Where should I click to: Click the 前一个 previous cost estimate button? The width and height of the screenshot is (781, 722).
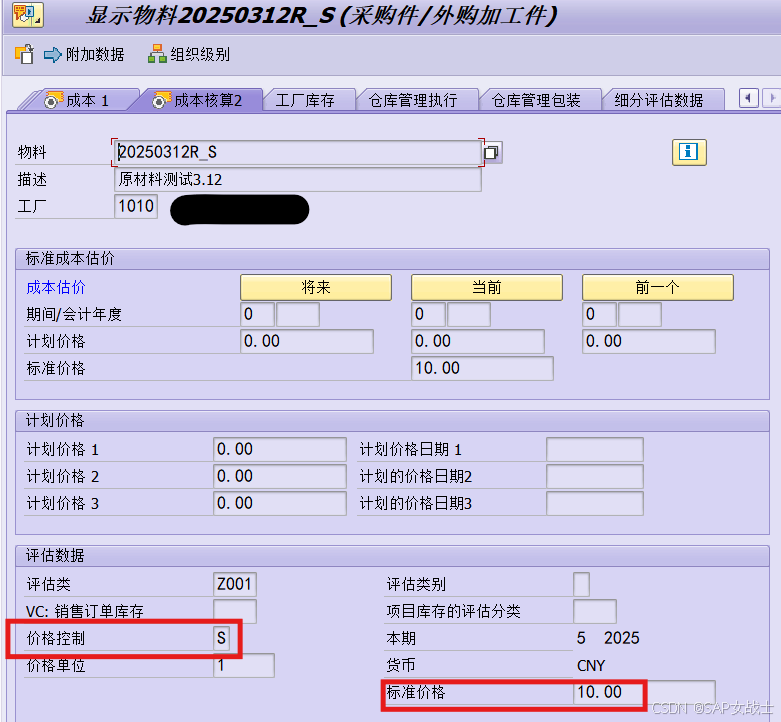657,287
